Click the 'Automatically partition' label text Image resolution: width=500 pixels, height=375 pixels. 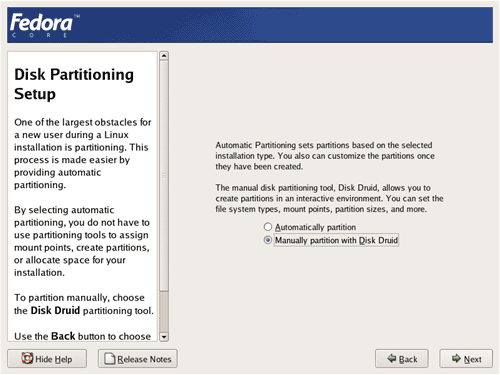coord(315,227)
